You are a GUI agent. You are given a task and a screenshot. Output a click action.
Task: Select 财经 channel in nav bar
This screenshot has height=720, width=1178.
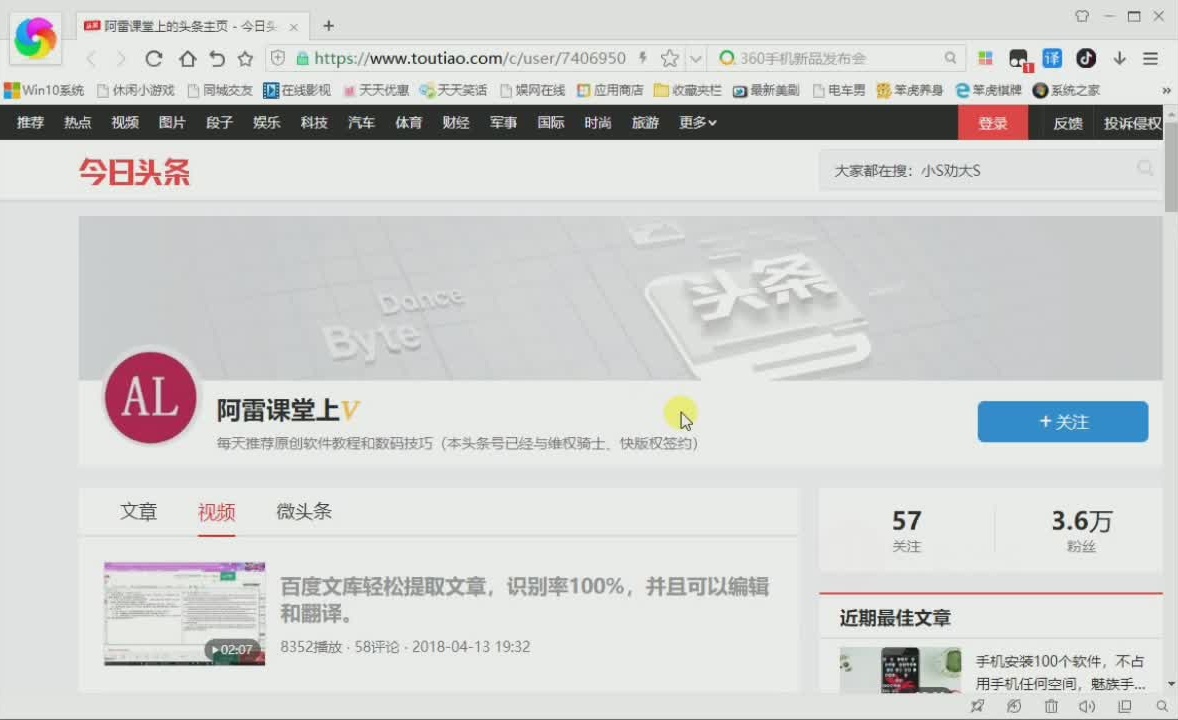pyautogui.click(x=456, y=123)
